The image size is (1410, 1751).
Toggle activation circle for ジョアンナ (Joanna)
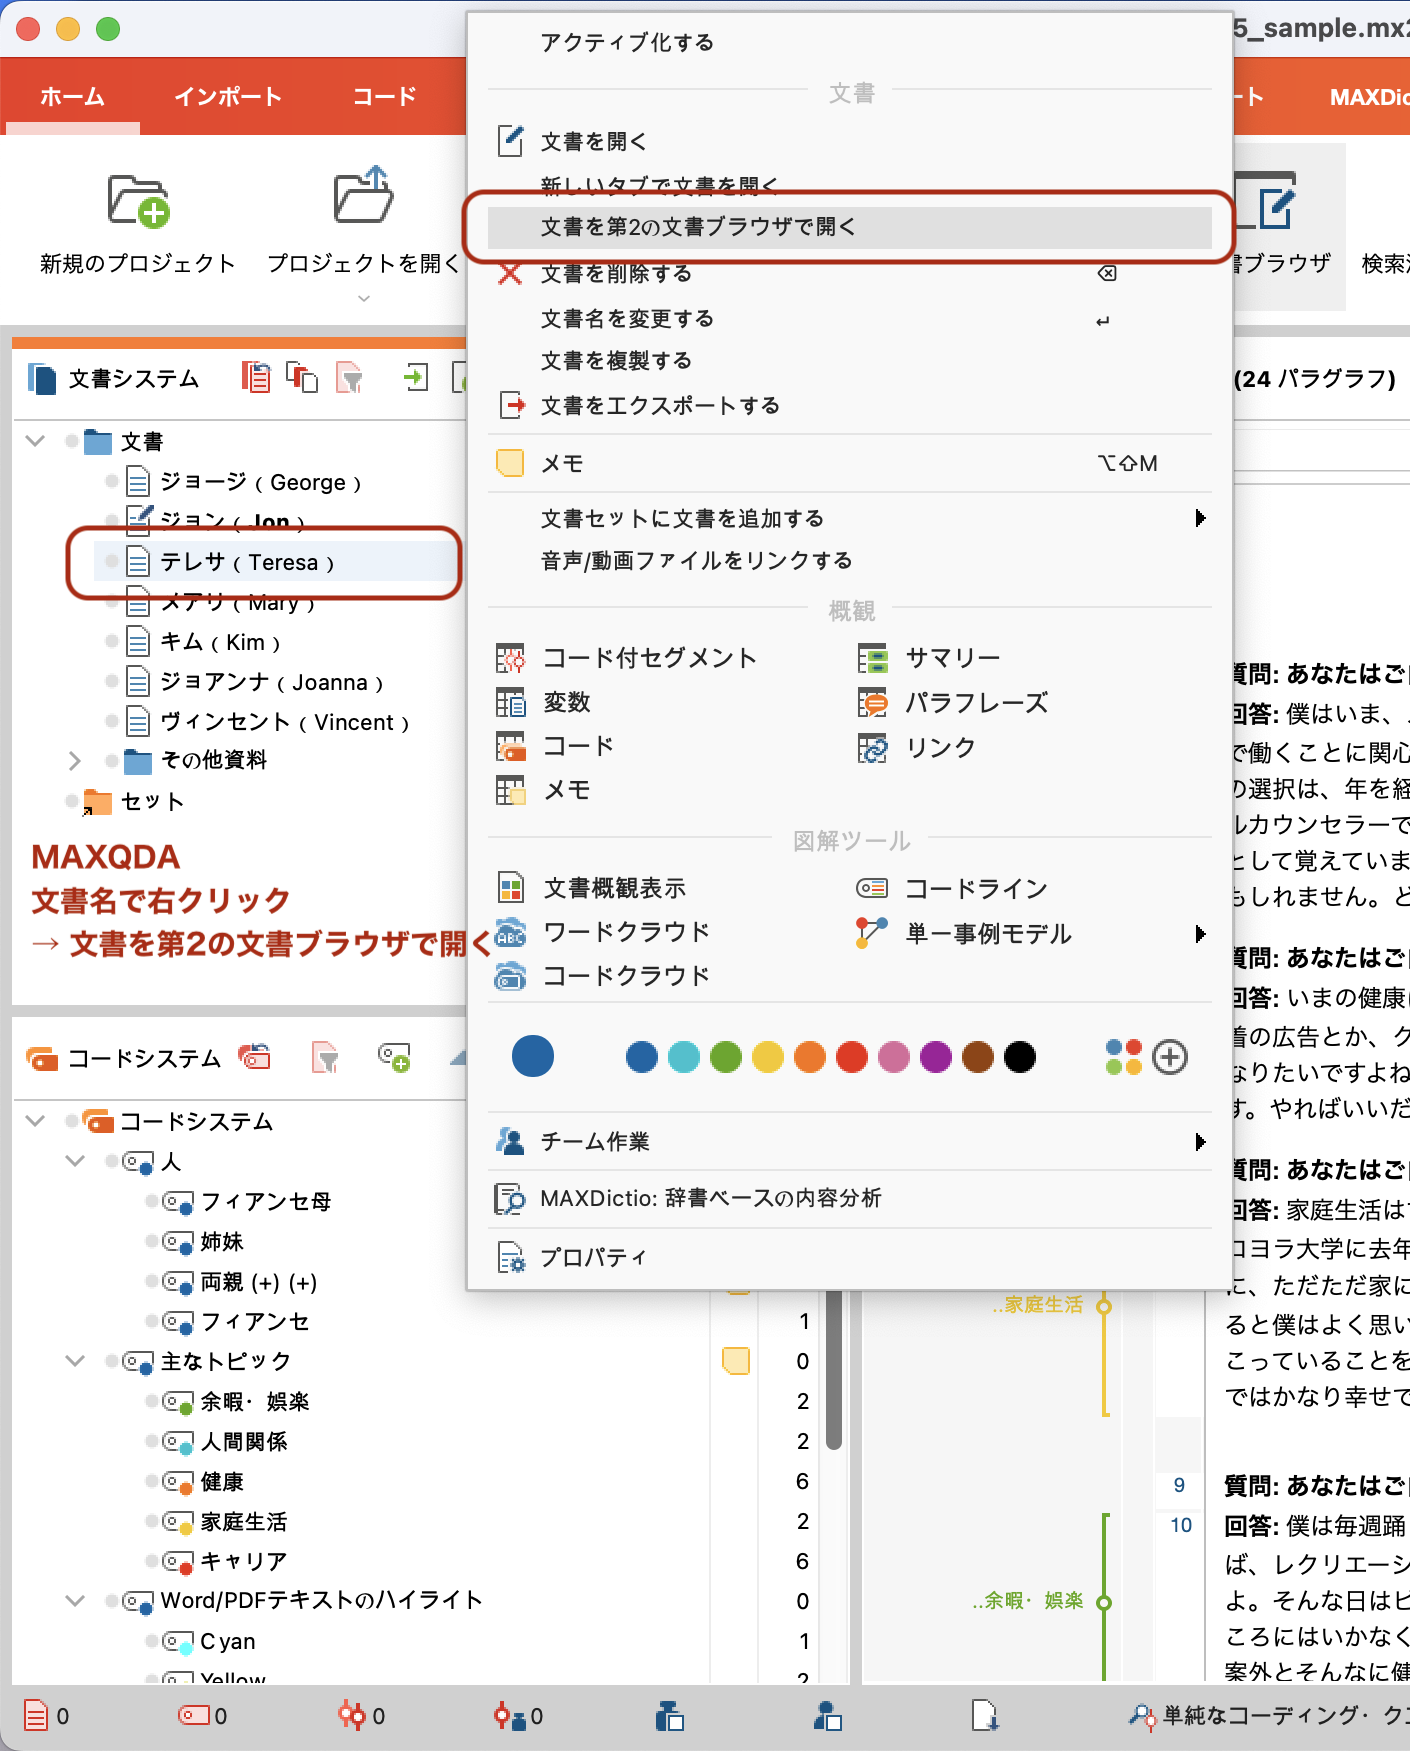(112, 681)
